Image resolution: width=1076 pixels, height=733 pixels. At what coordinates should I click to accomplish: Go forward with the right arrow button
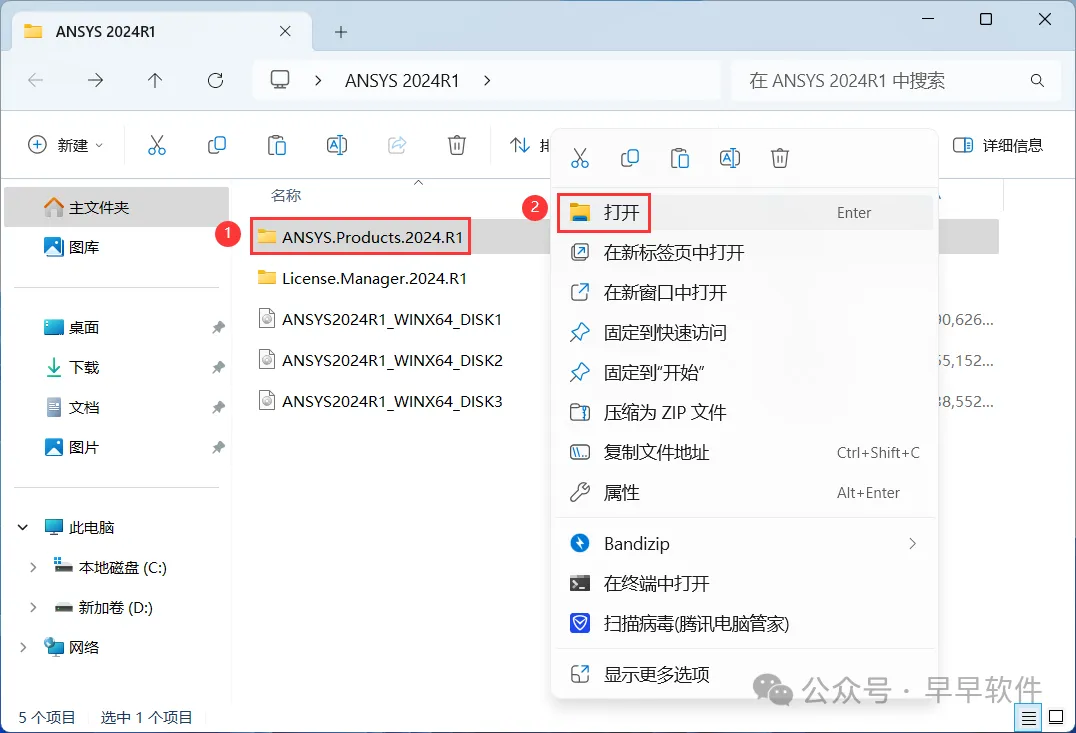pos(95,80)
